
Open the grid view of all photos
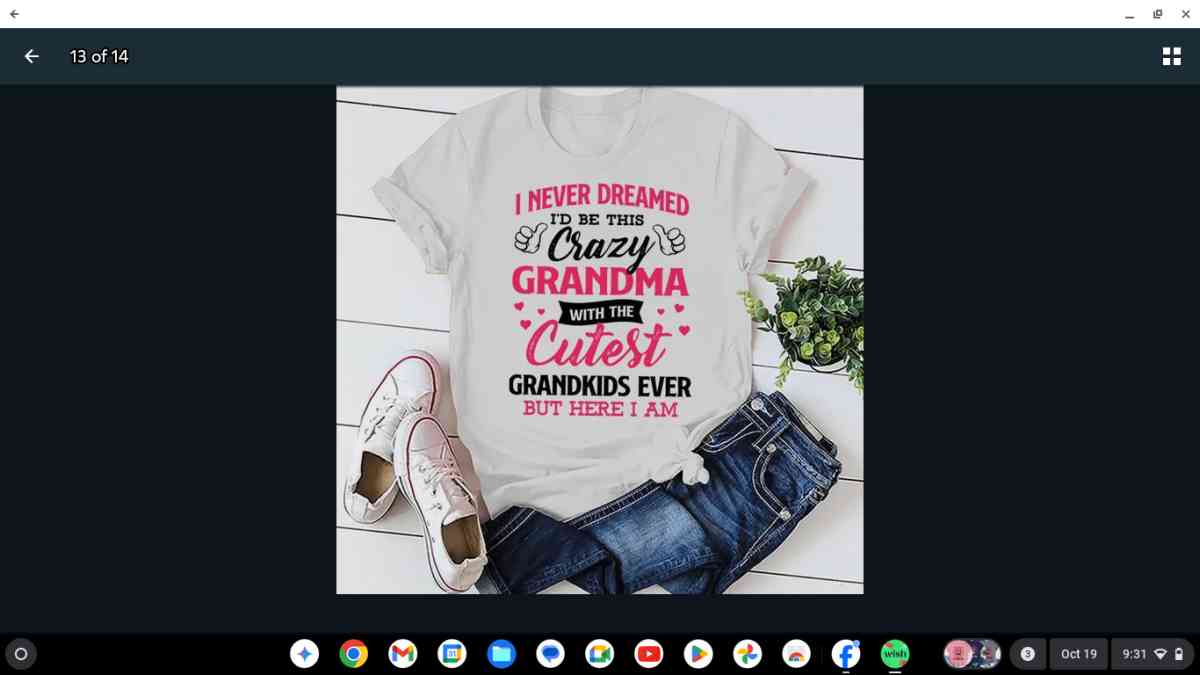coord(1171,56)
